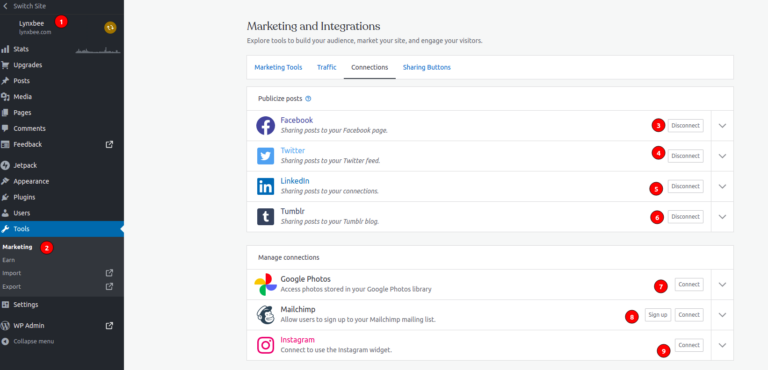Open the Sharing Buttons tab
The width and height of the screenshot is (768, 370).
(x=427, y=68)
